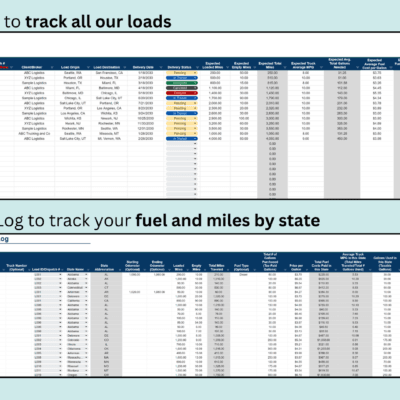Select the ABC Trucking and Co client cell

(34, 133)
